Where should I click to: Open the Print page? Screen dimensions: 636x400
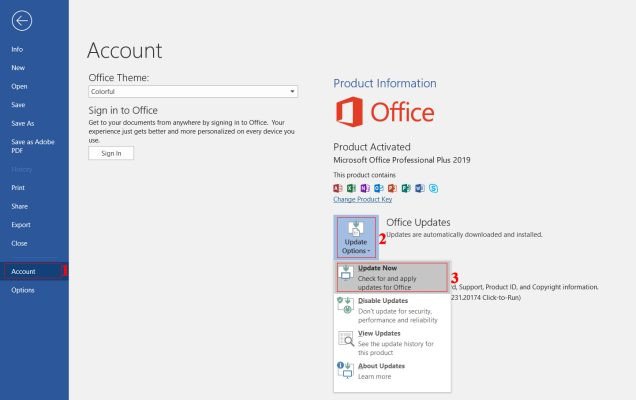coord(18,188)
